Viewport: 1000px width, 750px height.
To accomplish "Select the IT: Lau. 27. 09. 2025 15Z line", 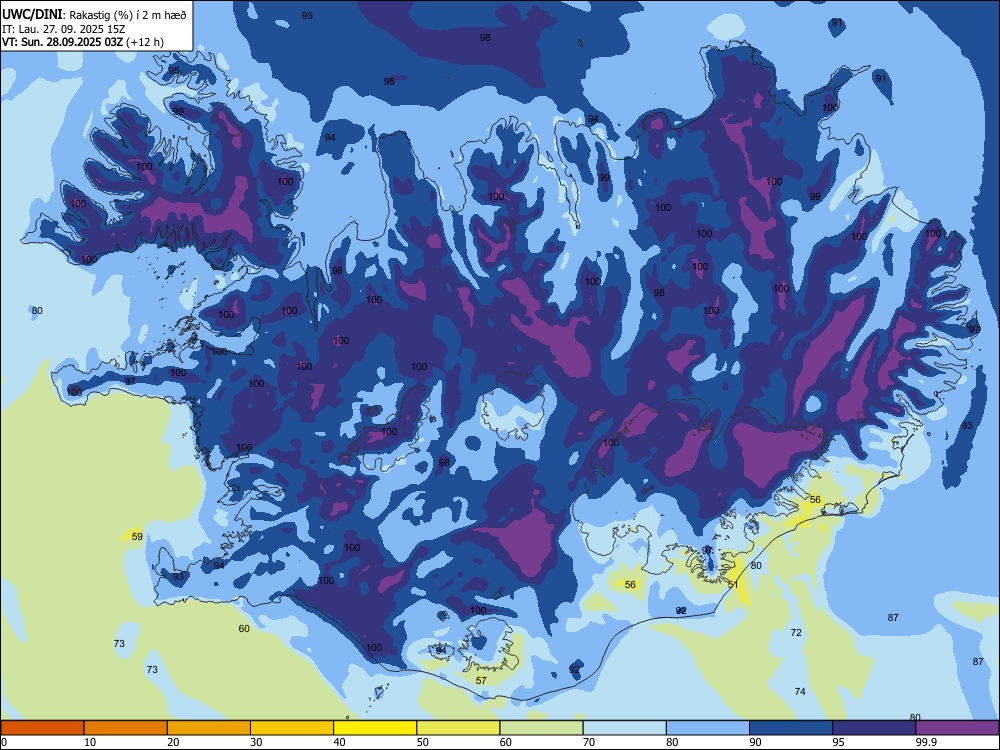I will pos(63,29).
